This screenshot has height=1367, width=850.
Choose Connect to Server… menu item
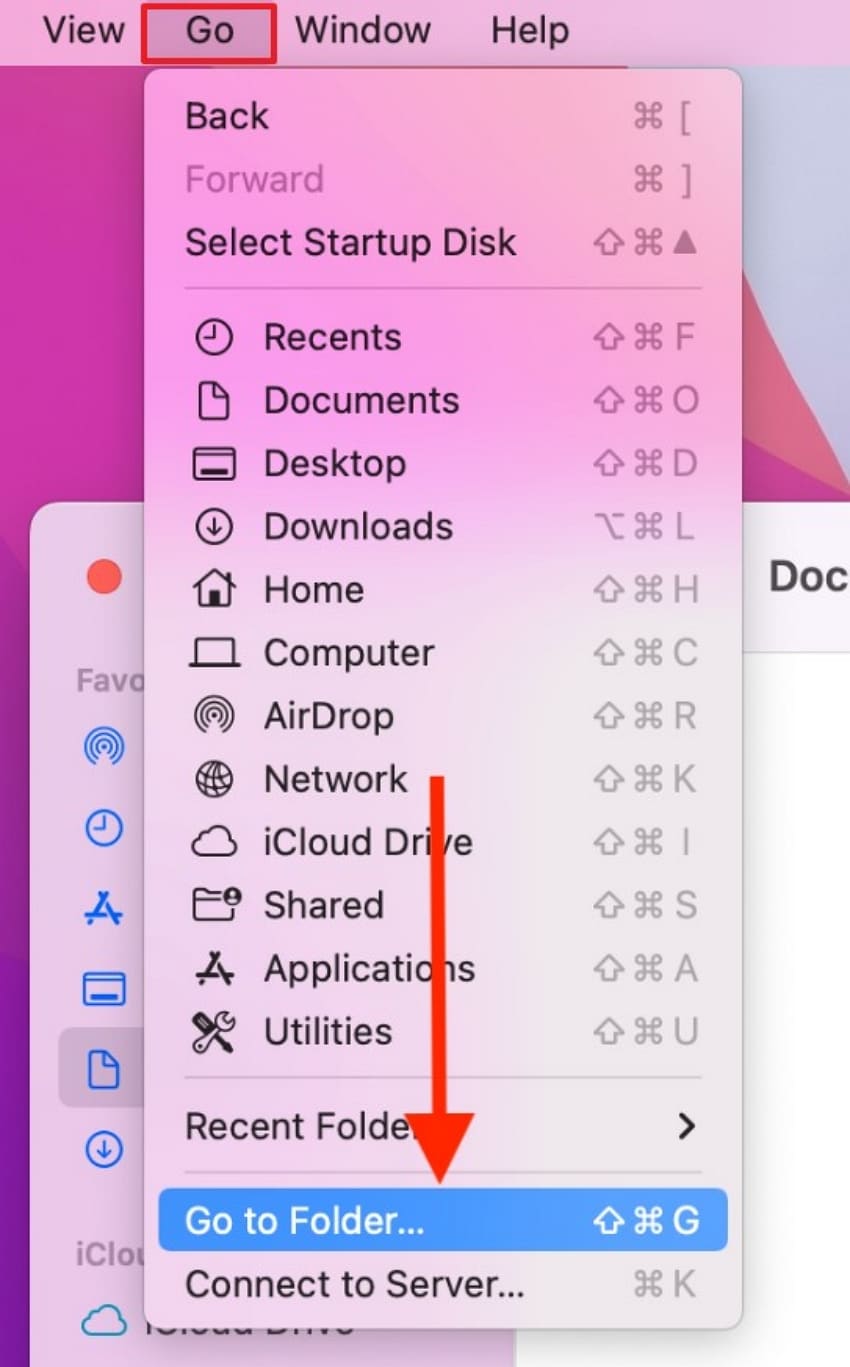[x=443, y=1284]
